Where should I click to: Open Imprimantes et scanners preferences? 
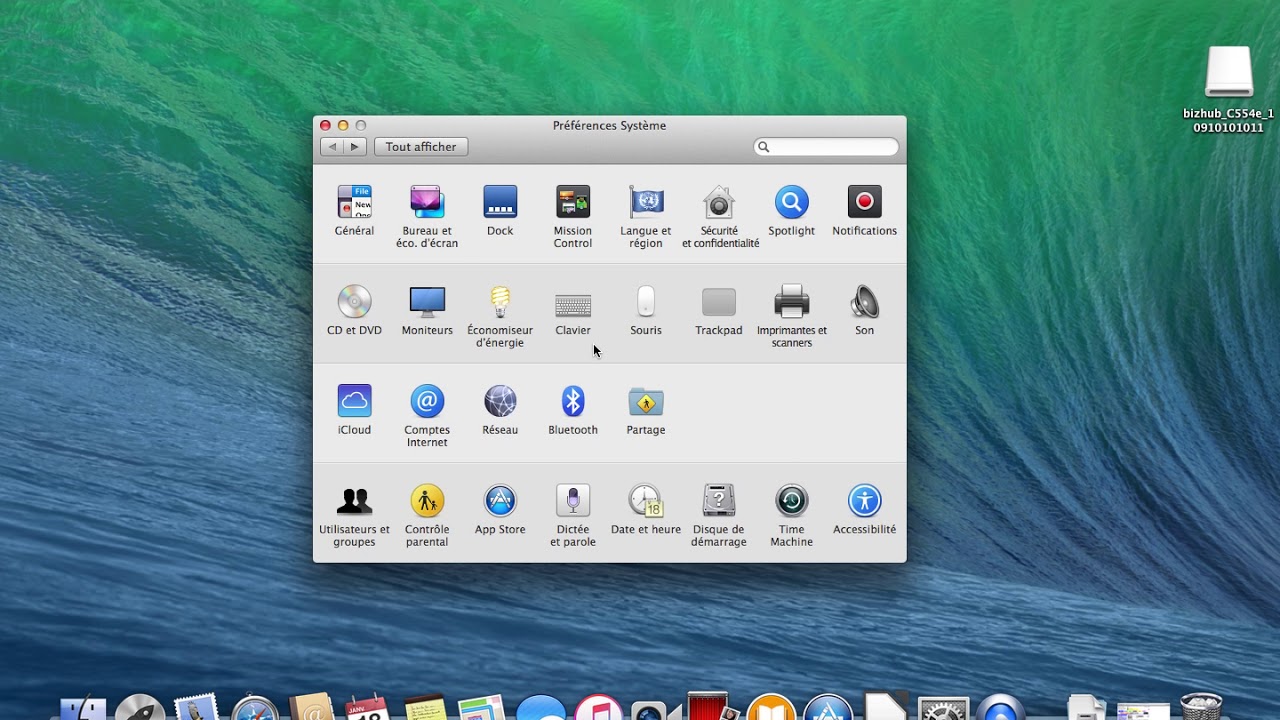792,316
